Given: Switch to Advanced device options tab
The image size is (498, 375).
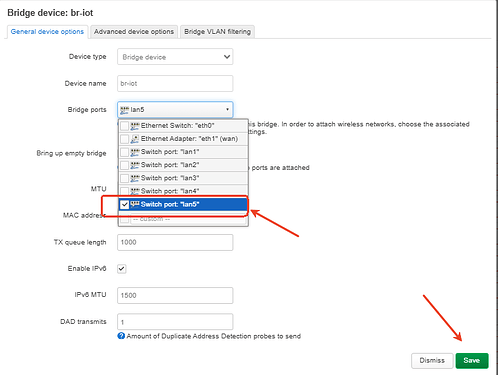Looking at the screenshot, I should click(134, 32).
